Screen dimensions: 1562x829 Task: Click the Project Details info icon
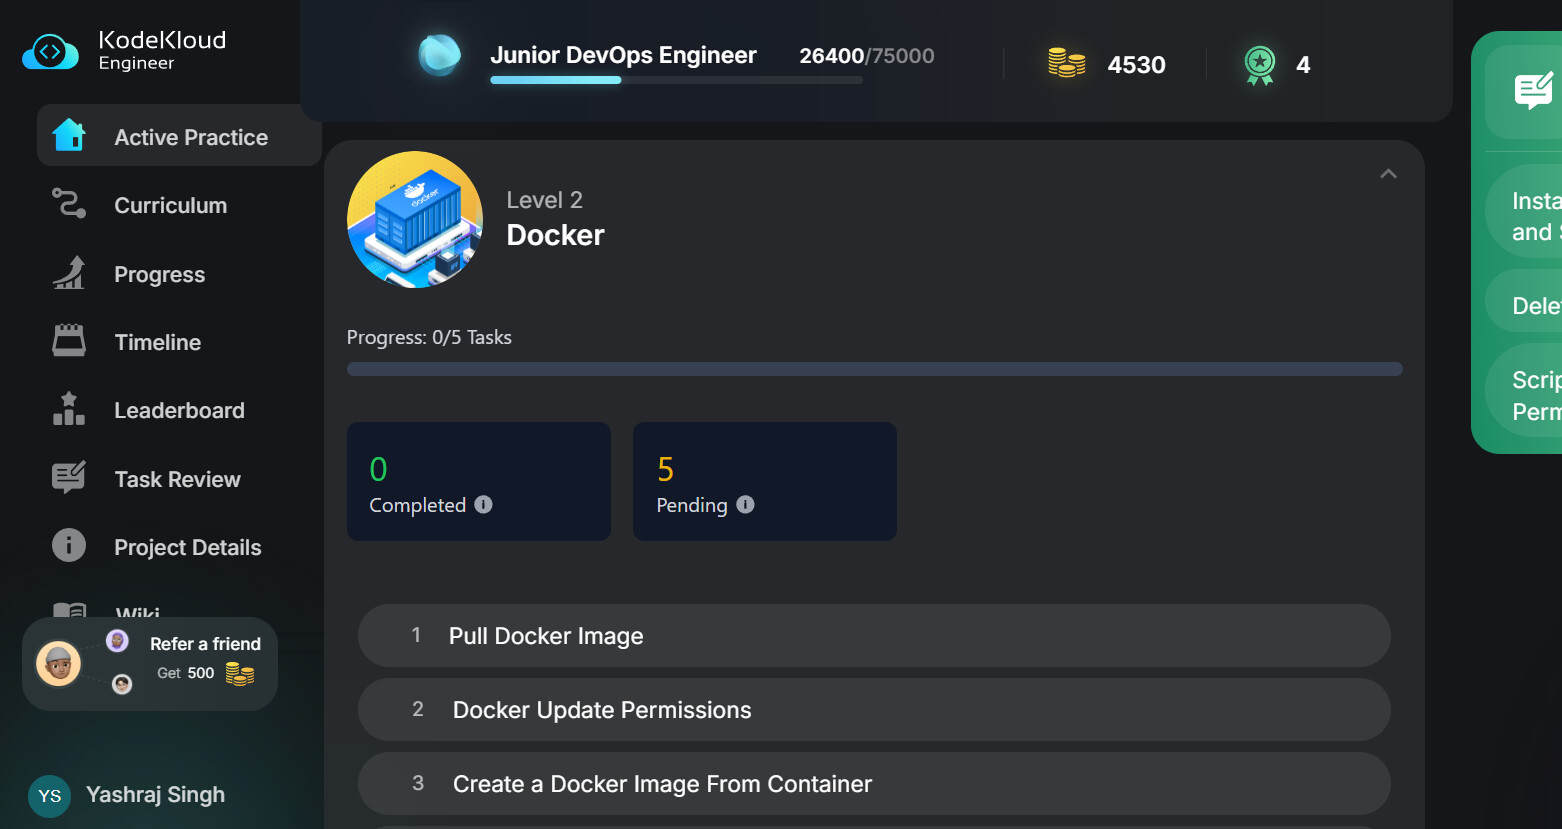[x=69, y=546]
